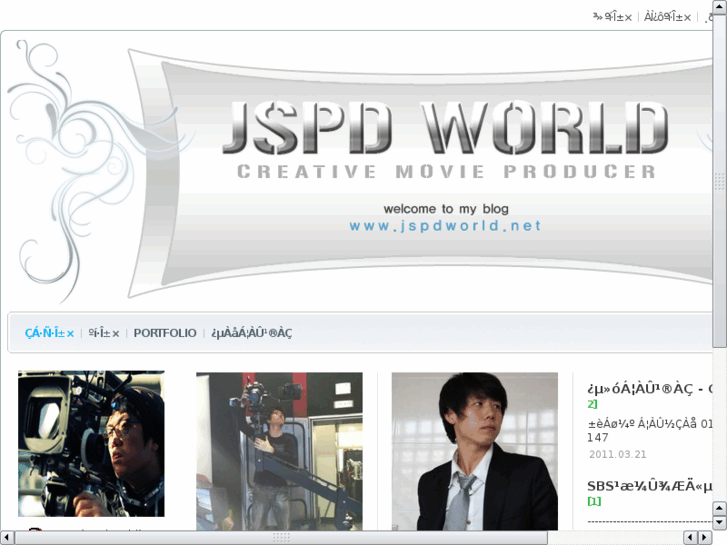Click the first top-right header utility link
727x545 pixels.
point(612,17)
